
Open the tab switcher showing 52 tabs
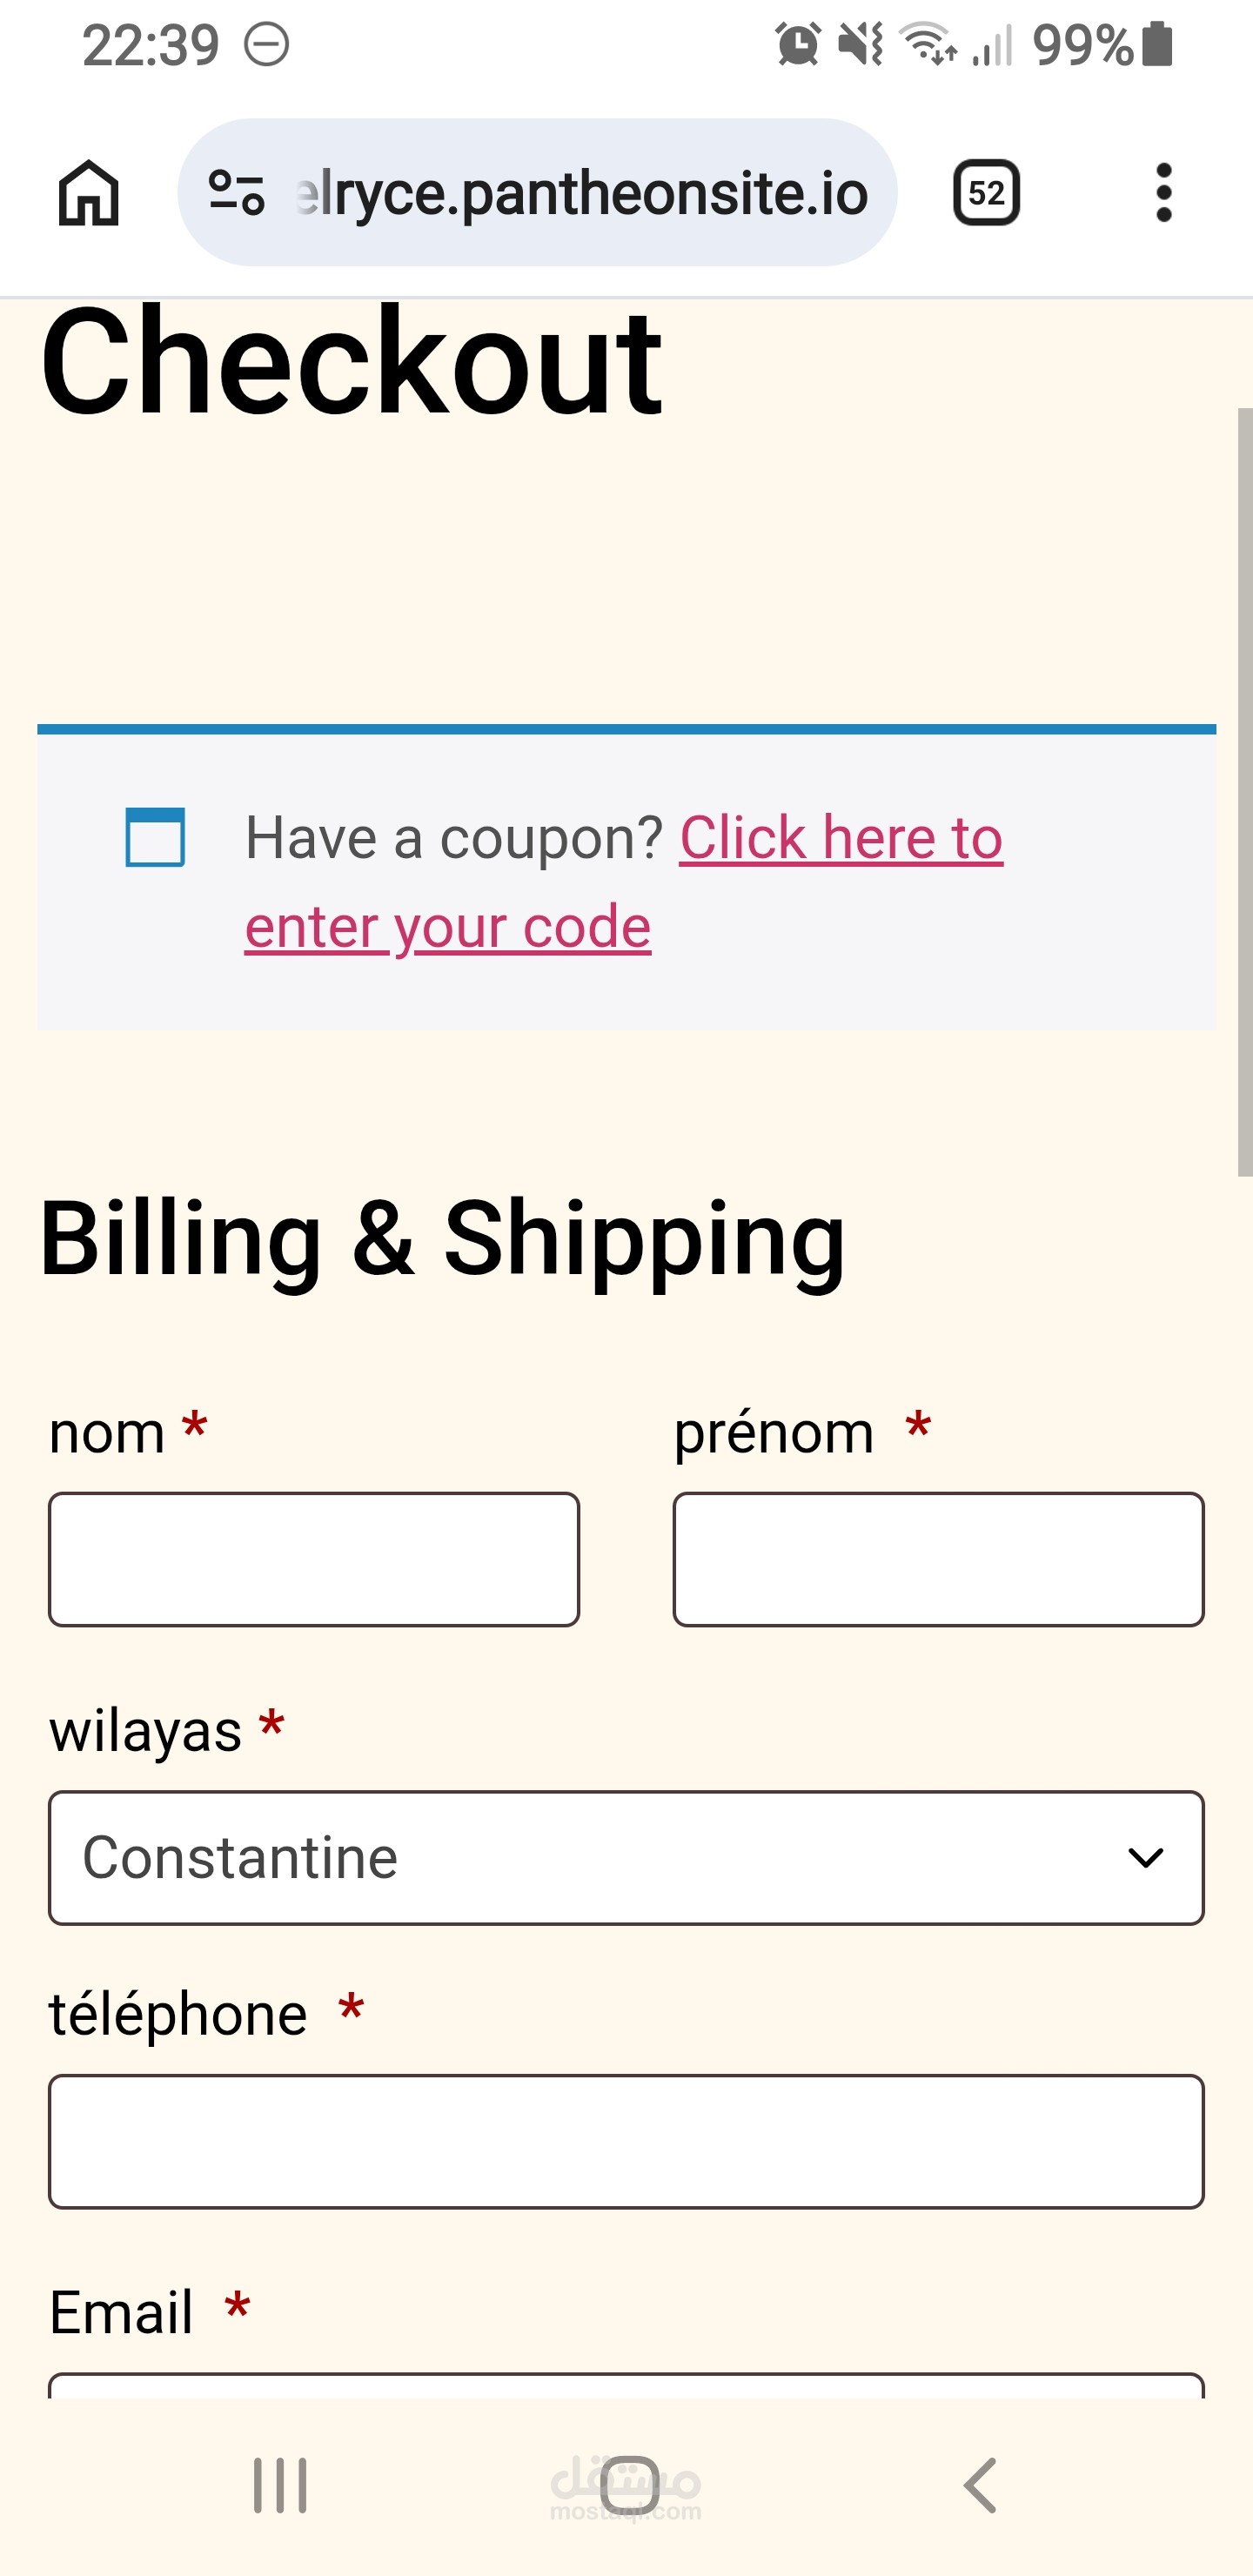(x=986, y=192)
